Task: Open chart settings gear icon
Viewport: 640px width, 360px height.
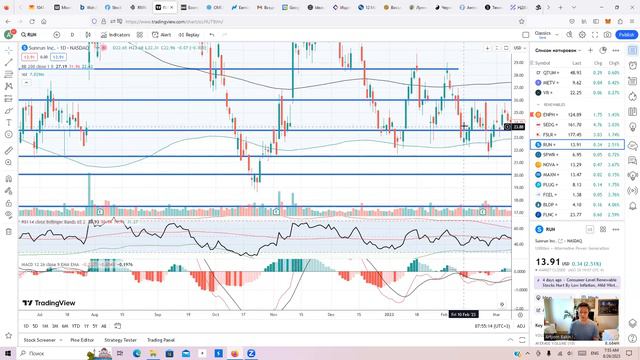Action: pyautogui.click(x=582, y=35)
